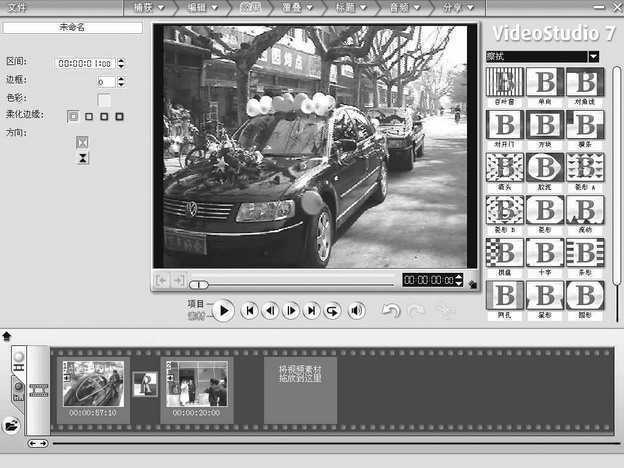Jump to the start with Home button
This screenshot has height=468, width=624.
tap(250, 311)
